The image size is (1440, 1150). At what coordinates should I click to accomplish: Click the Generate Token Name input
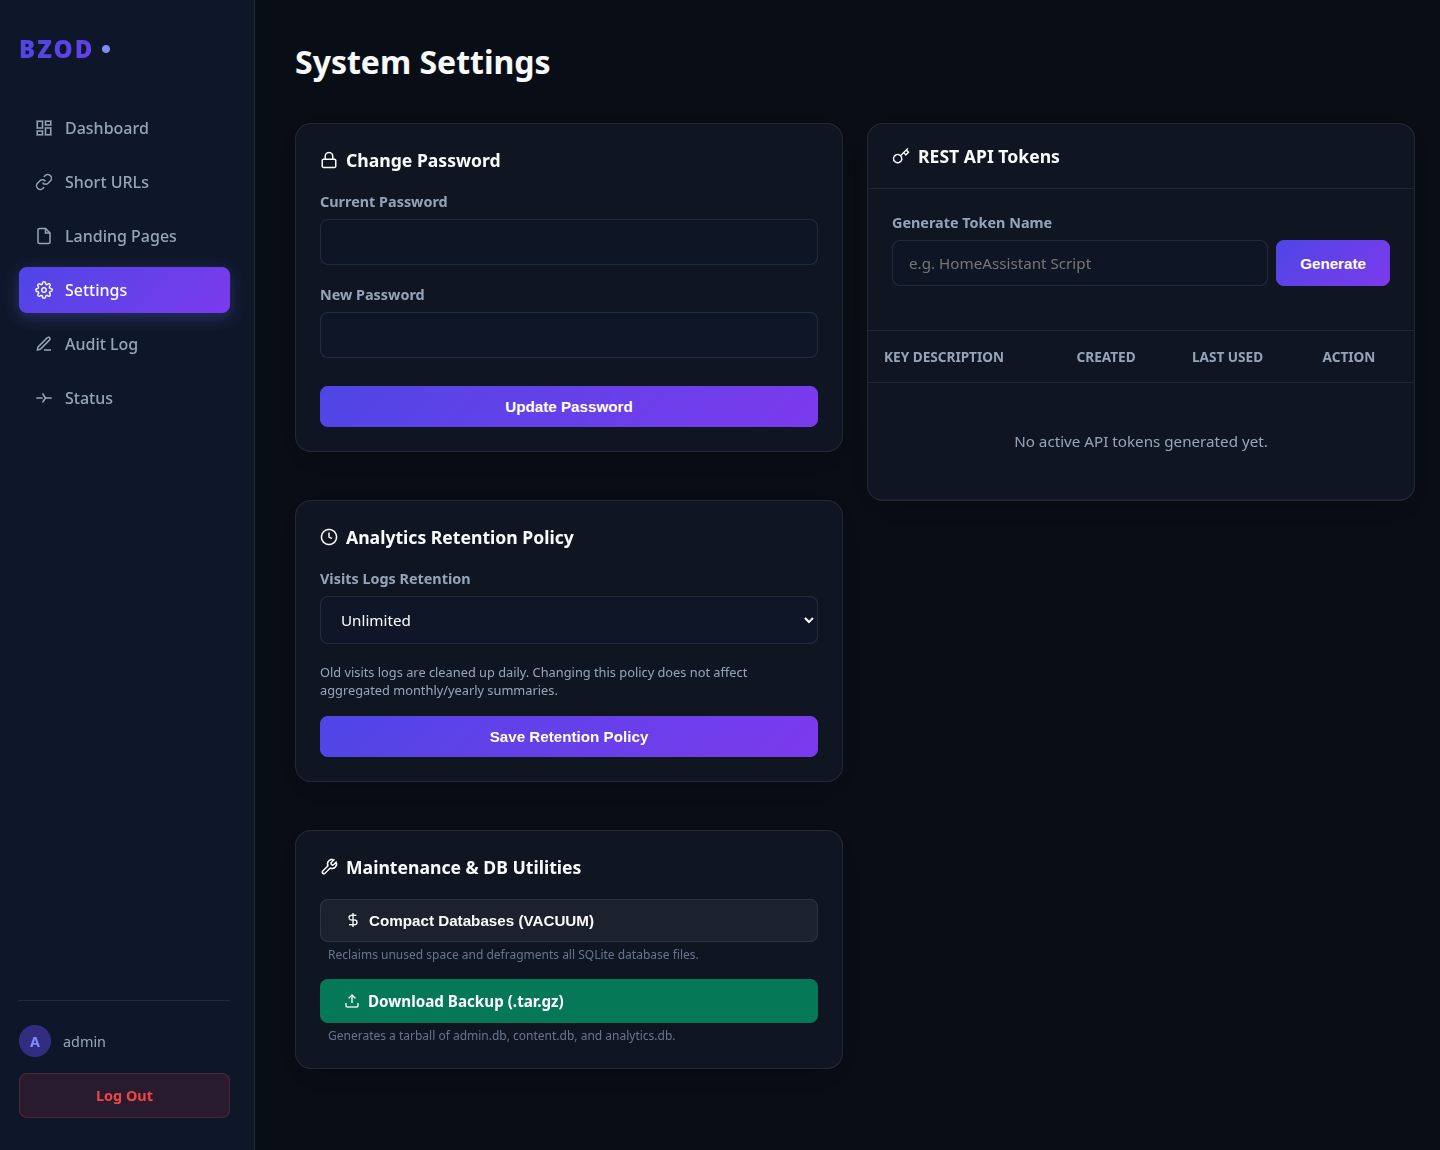[x=1080, y=263]
